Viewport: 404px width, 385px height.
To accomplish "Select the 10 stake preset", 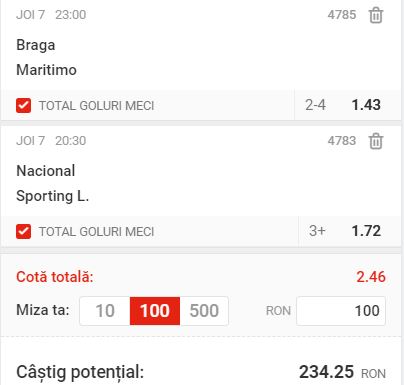I will (x=105, y=311).
